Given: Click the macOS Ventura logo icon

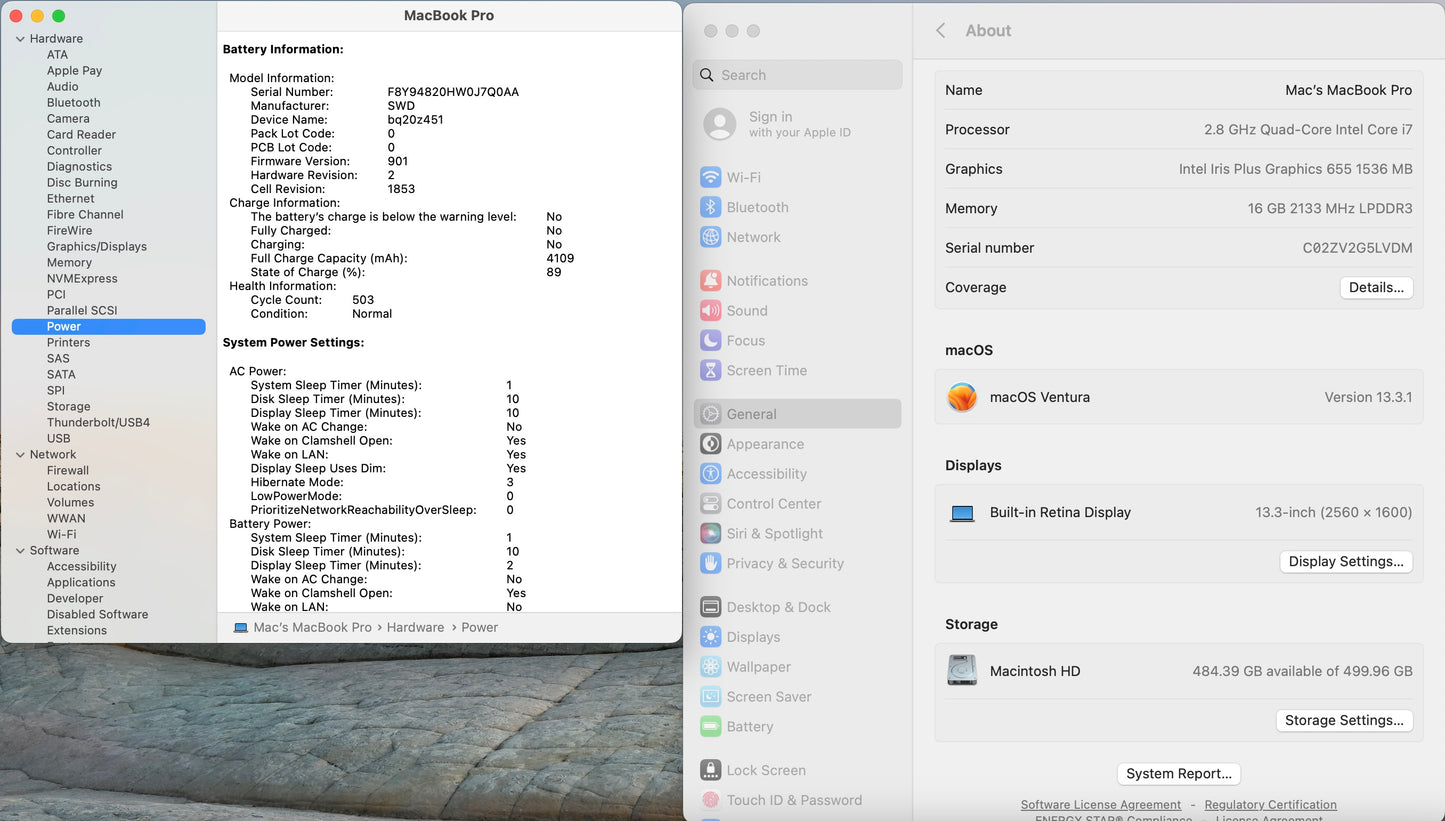Looking at the screenshot, I should pyautogui.click(x=962, y=397).
